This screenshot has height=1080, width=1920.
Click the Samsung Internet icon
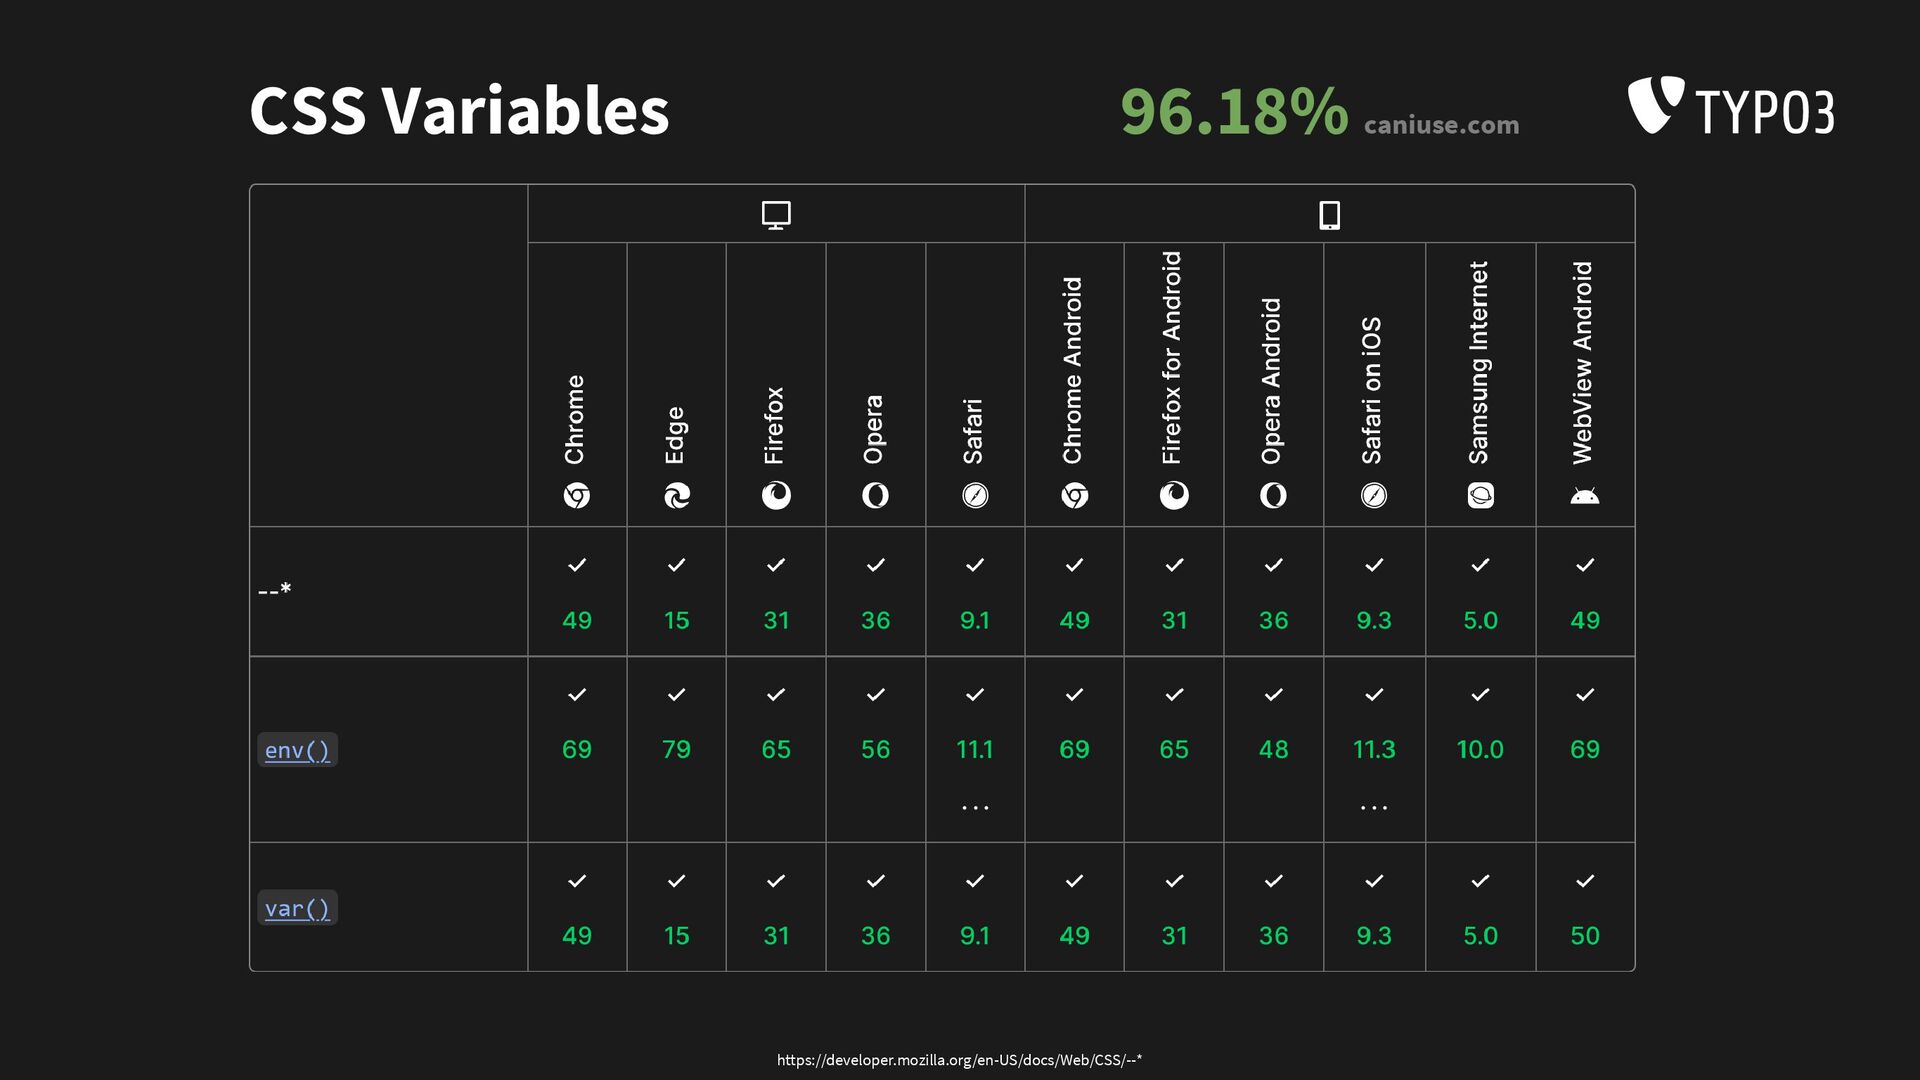[1480, 495]
